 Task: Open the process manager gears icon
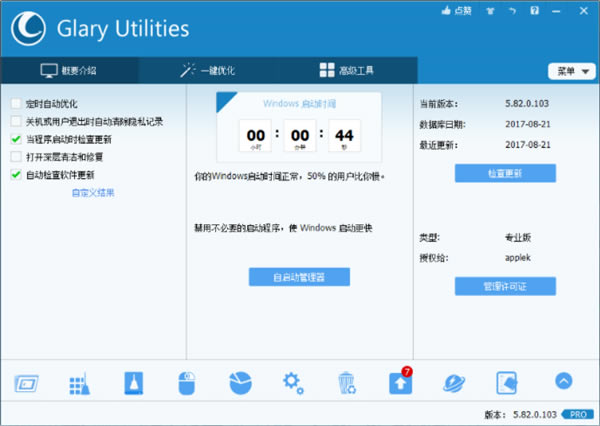[293, 383]
